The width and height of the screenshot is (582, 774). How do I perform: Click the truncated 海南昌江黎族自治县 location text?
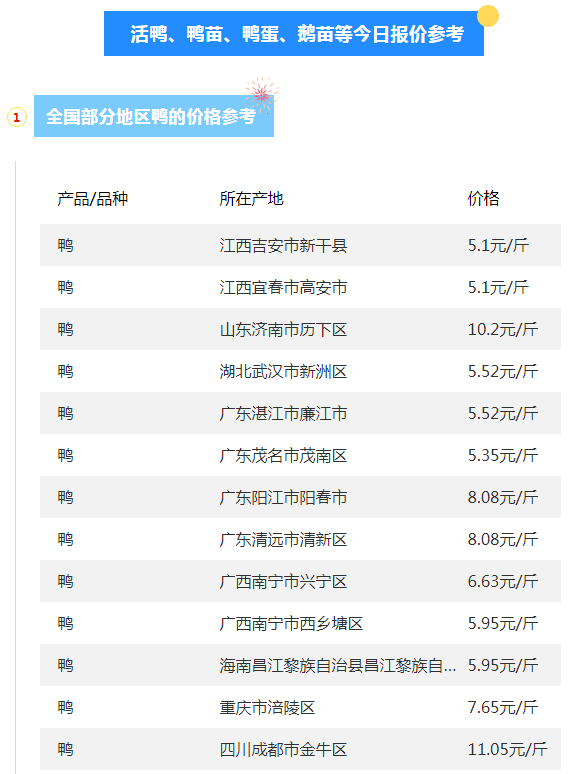point(338,665)
